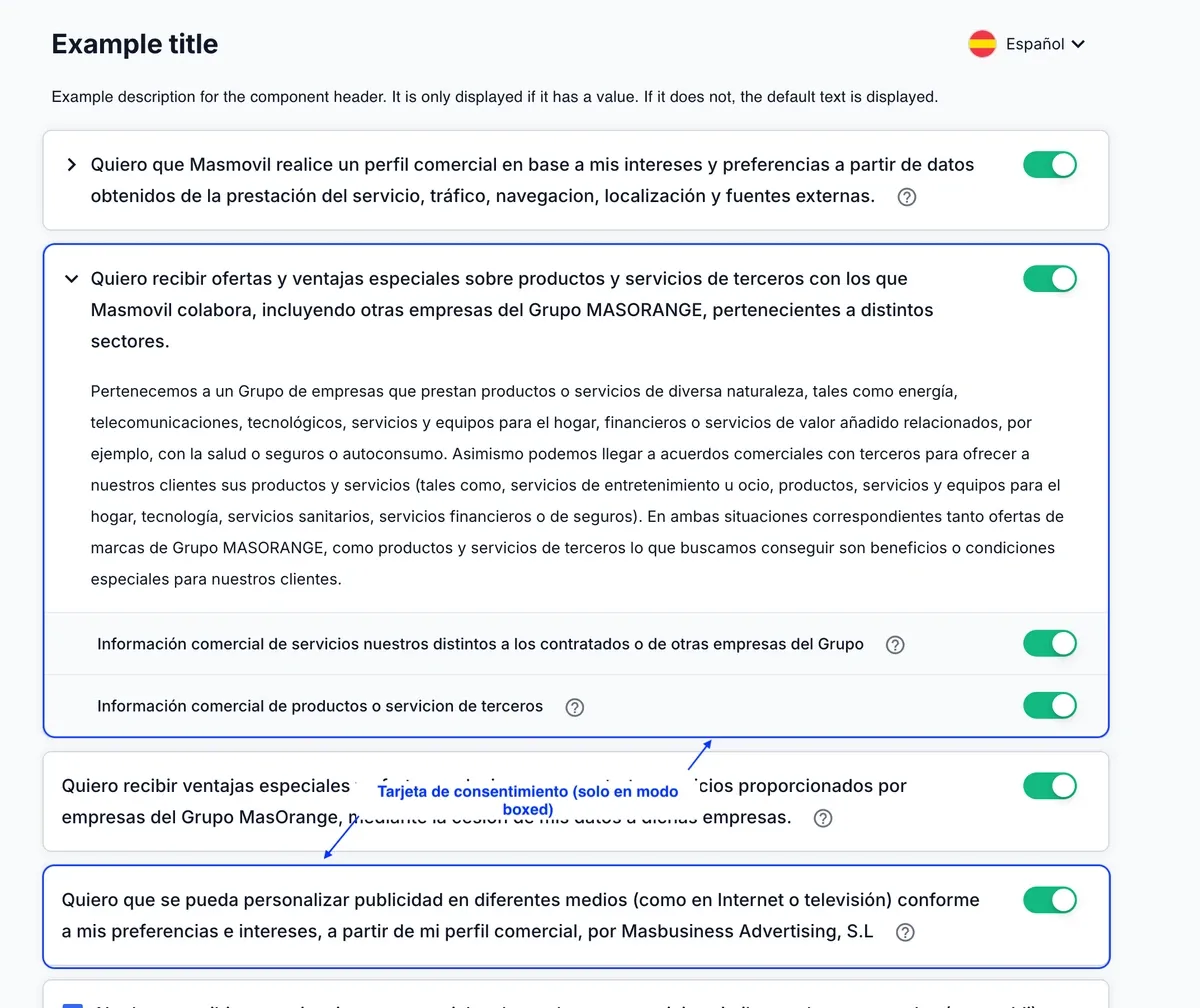
Task: Expand the perfil comercial consent chevron
Action: (x=71, y=165)
